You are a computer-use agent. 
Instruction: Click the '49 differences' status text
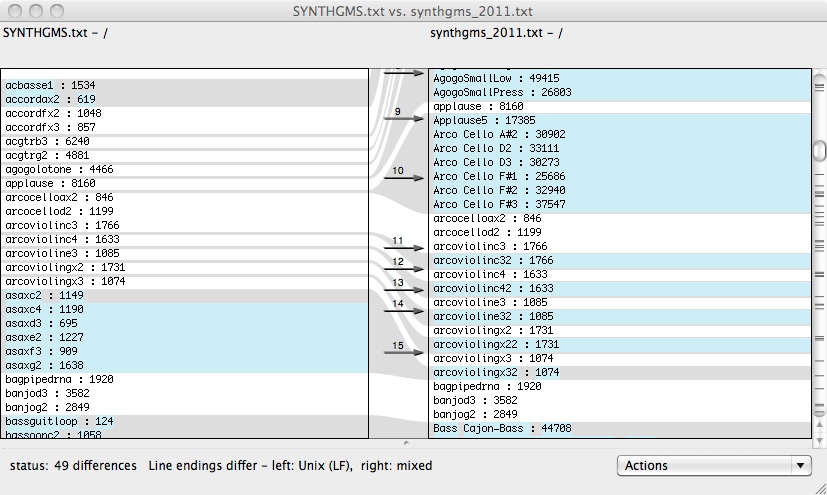[x=95, y=465]
